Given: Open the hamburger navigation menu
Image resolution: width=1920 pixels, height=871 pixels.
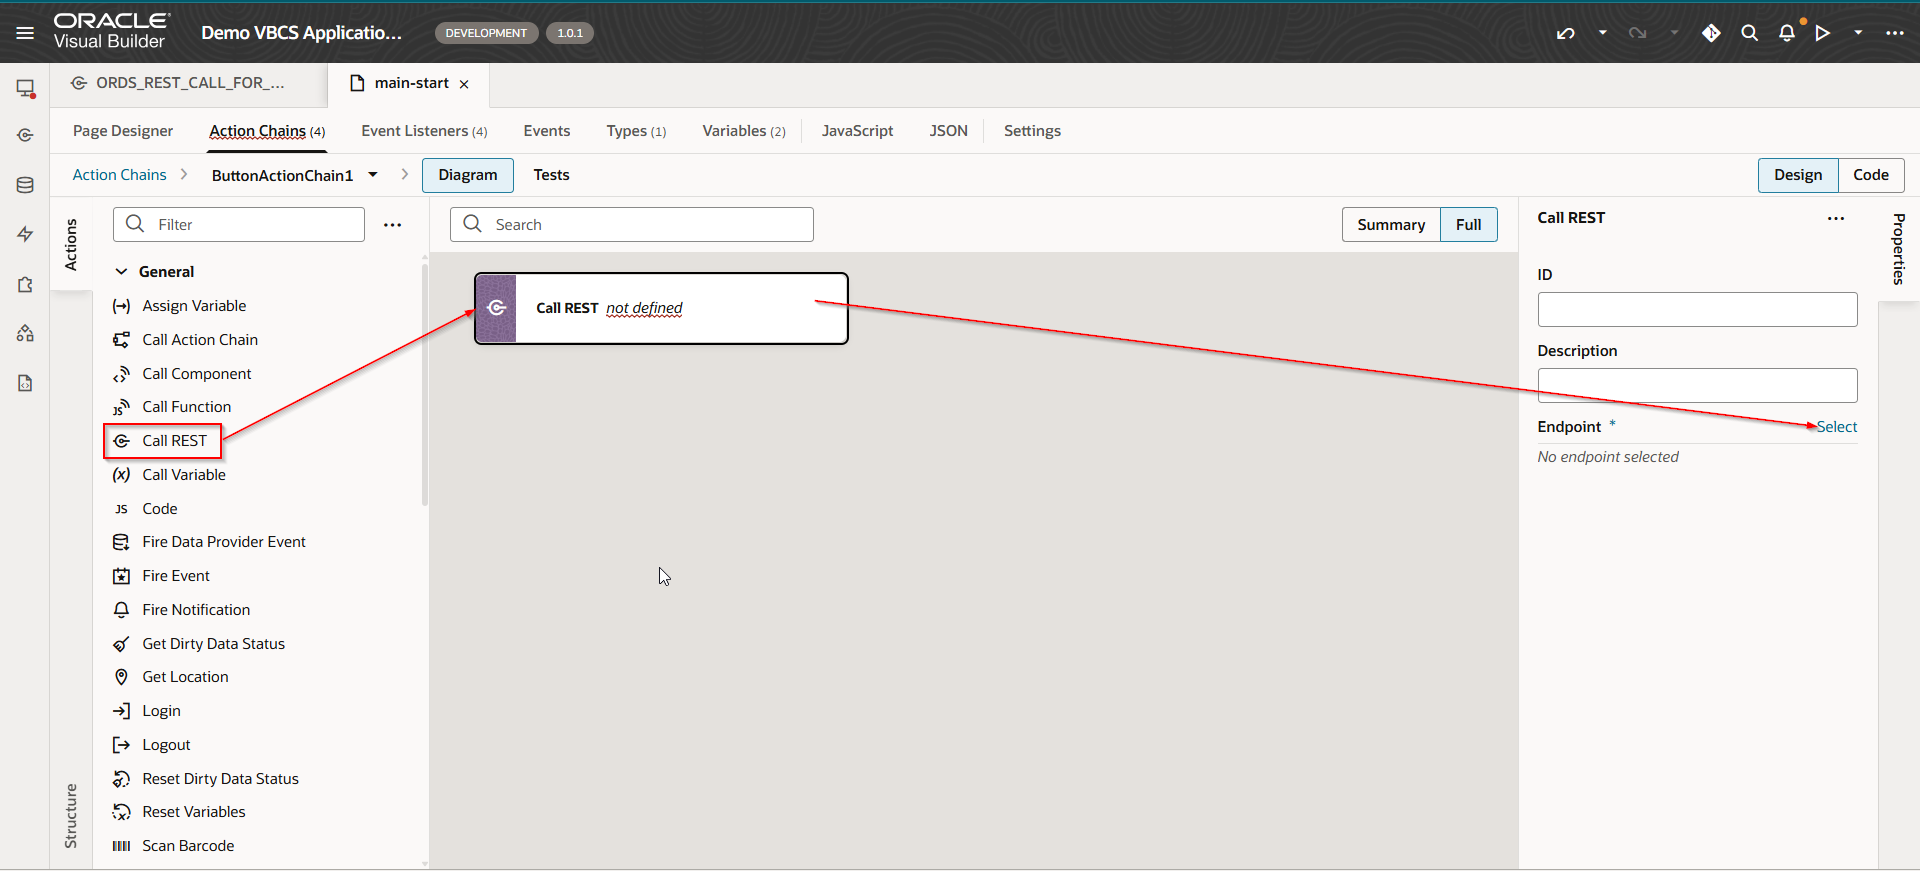Looking at the screenshot, I should coord(25,33).
